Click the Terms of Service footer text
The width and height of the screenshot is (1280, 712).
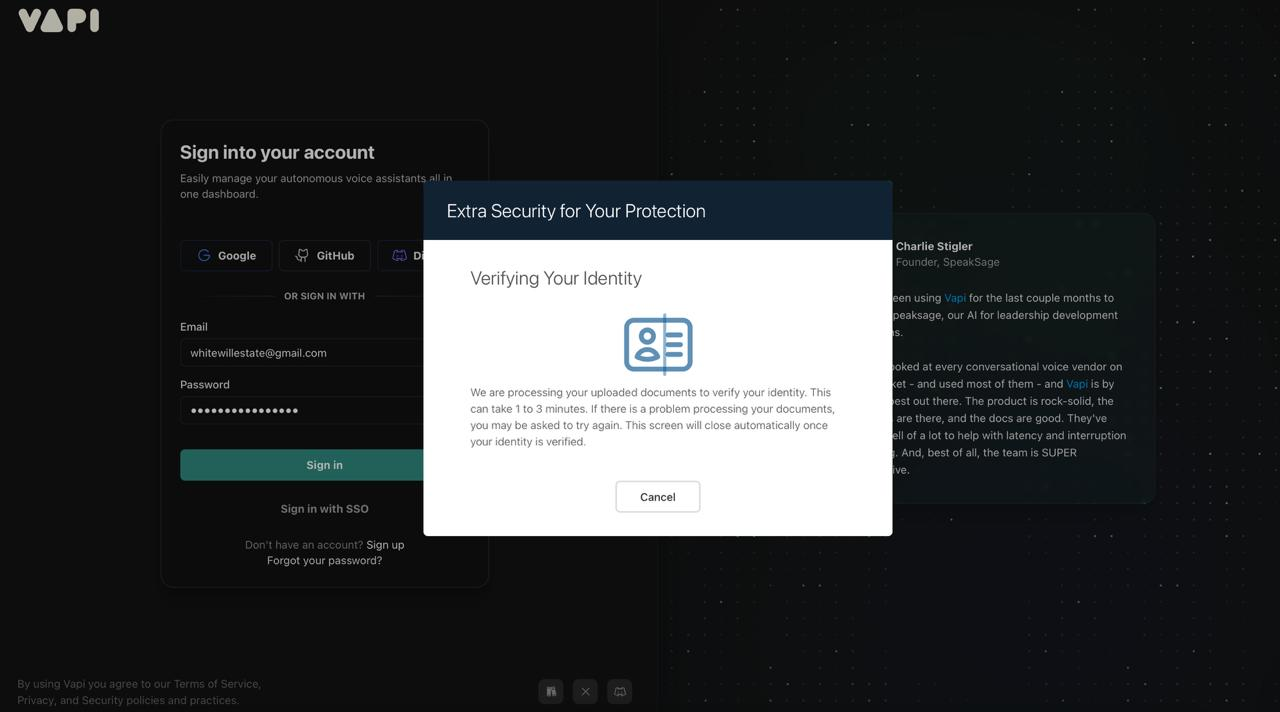216,684
